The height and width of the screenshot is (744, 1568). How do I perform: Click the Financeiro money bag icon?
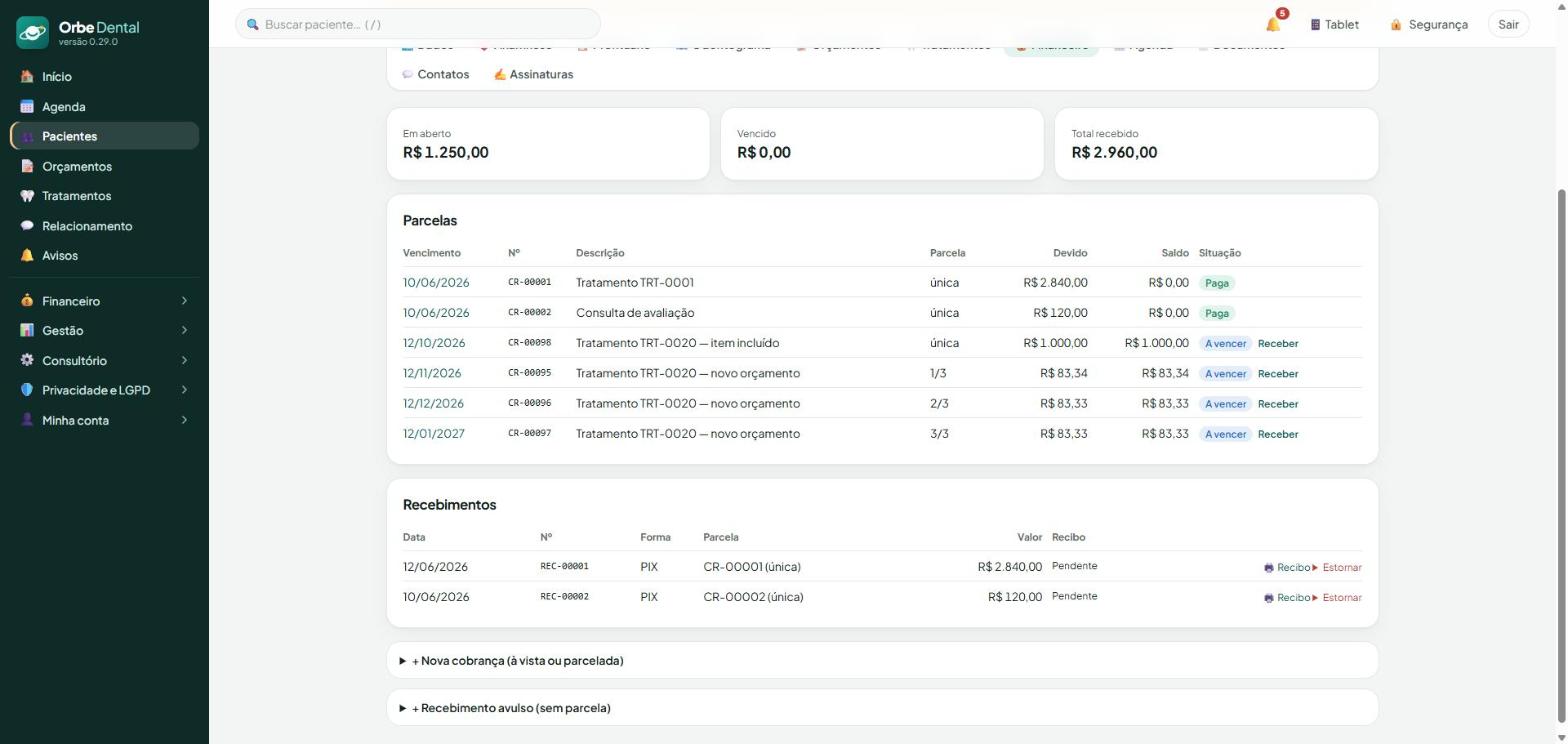coord(27,301)
